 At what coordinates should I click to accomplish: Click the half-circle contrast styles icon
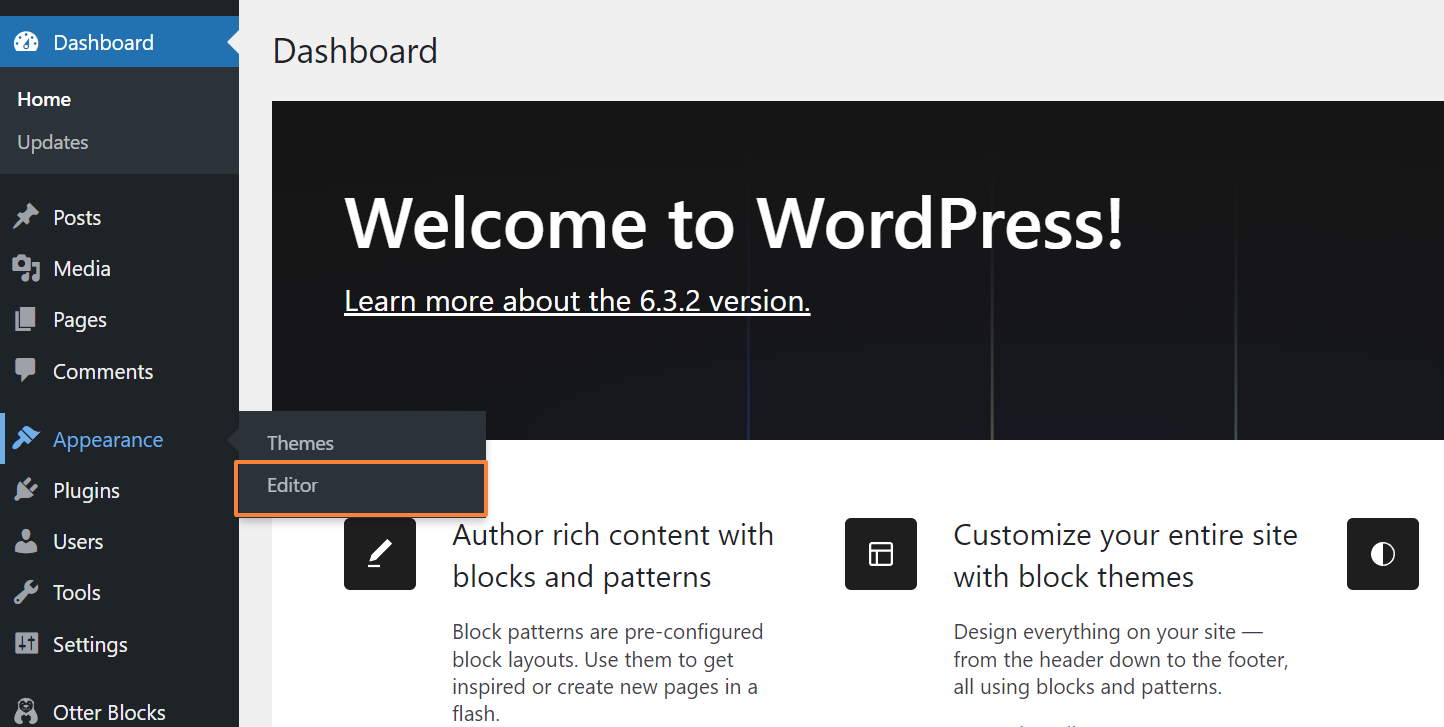[1383, 553]
